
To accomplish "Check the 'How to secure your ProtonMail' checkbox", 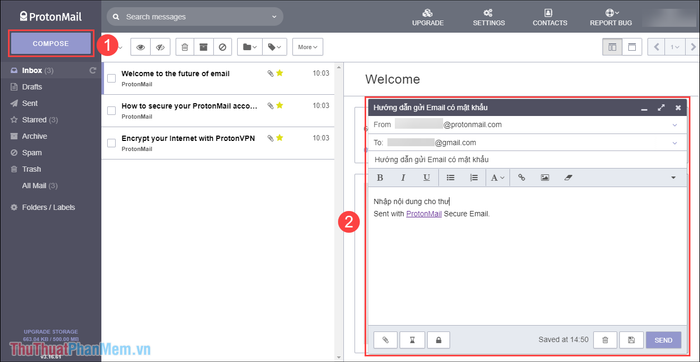I will pyautogui.click(x=112, y=111).
